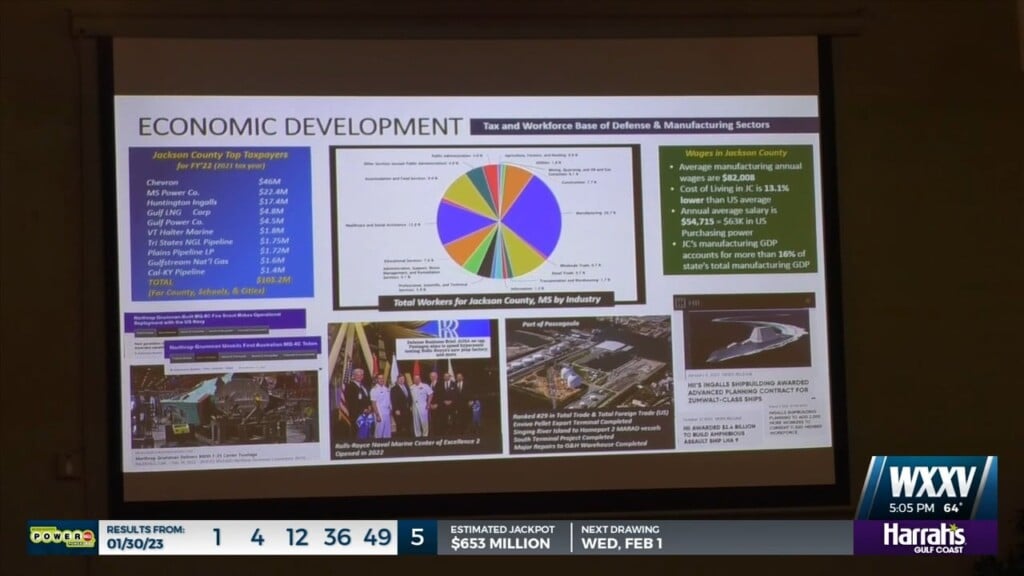Screen dimensions: 1024x576
Task: Click the Powerball logo in the ticker
Action: click(x=63, y=537)
